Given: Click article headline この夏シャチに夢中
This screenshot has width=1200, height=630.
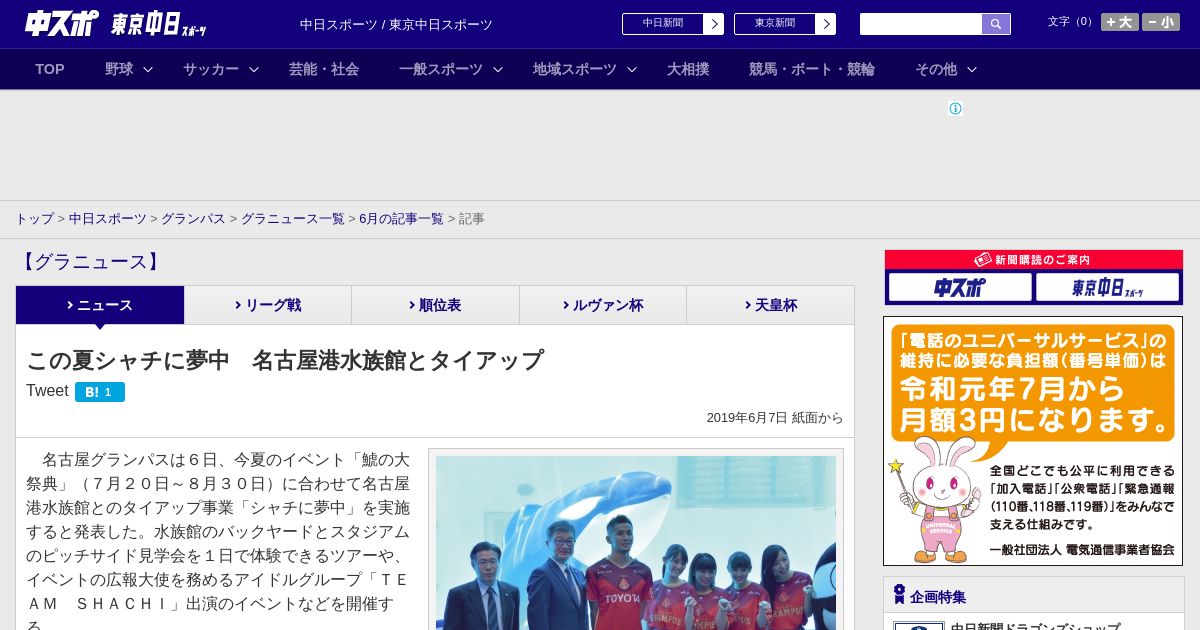Looking at the screenshot, I should (285, 360).
